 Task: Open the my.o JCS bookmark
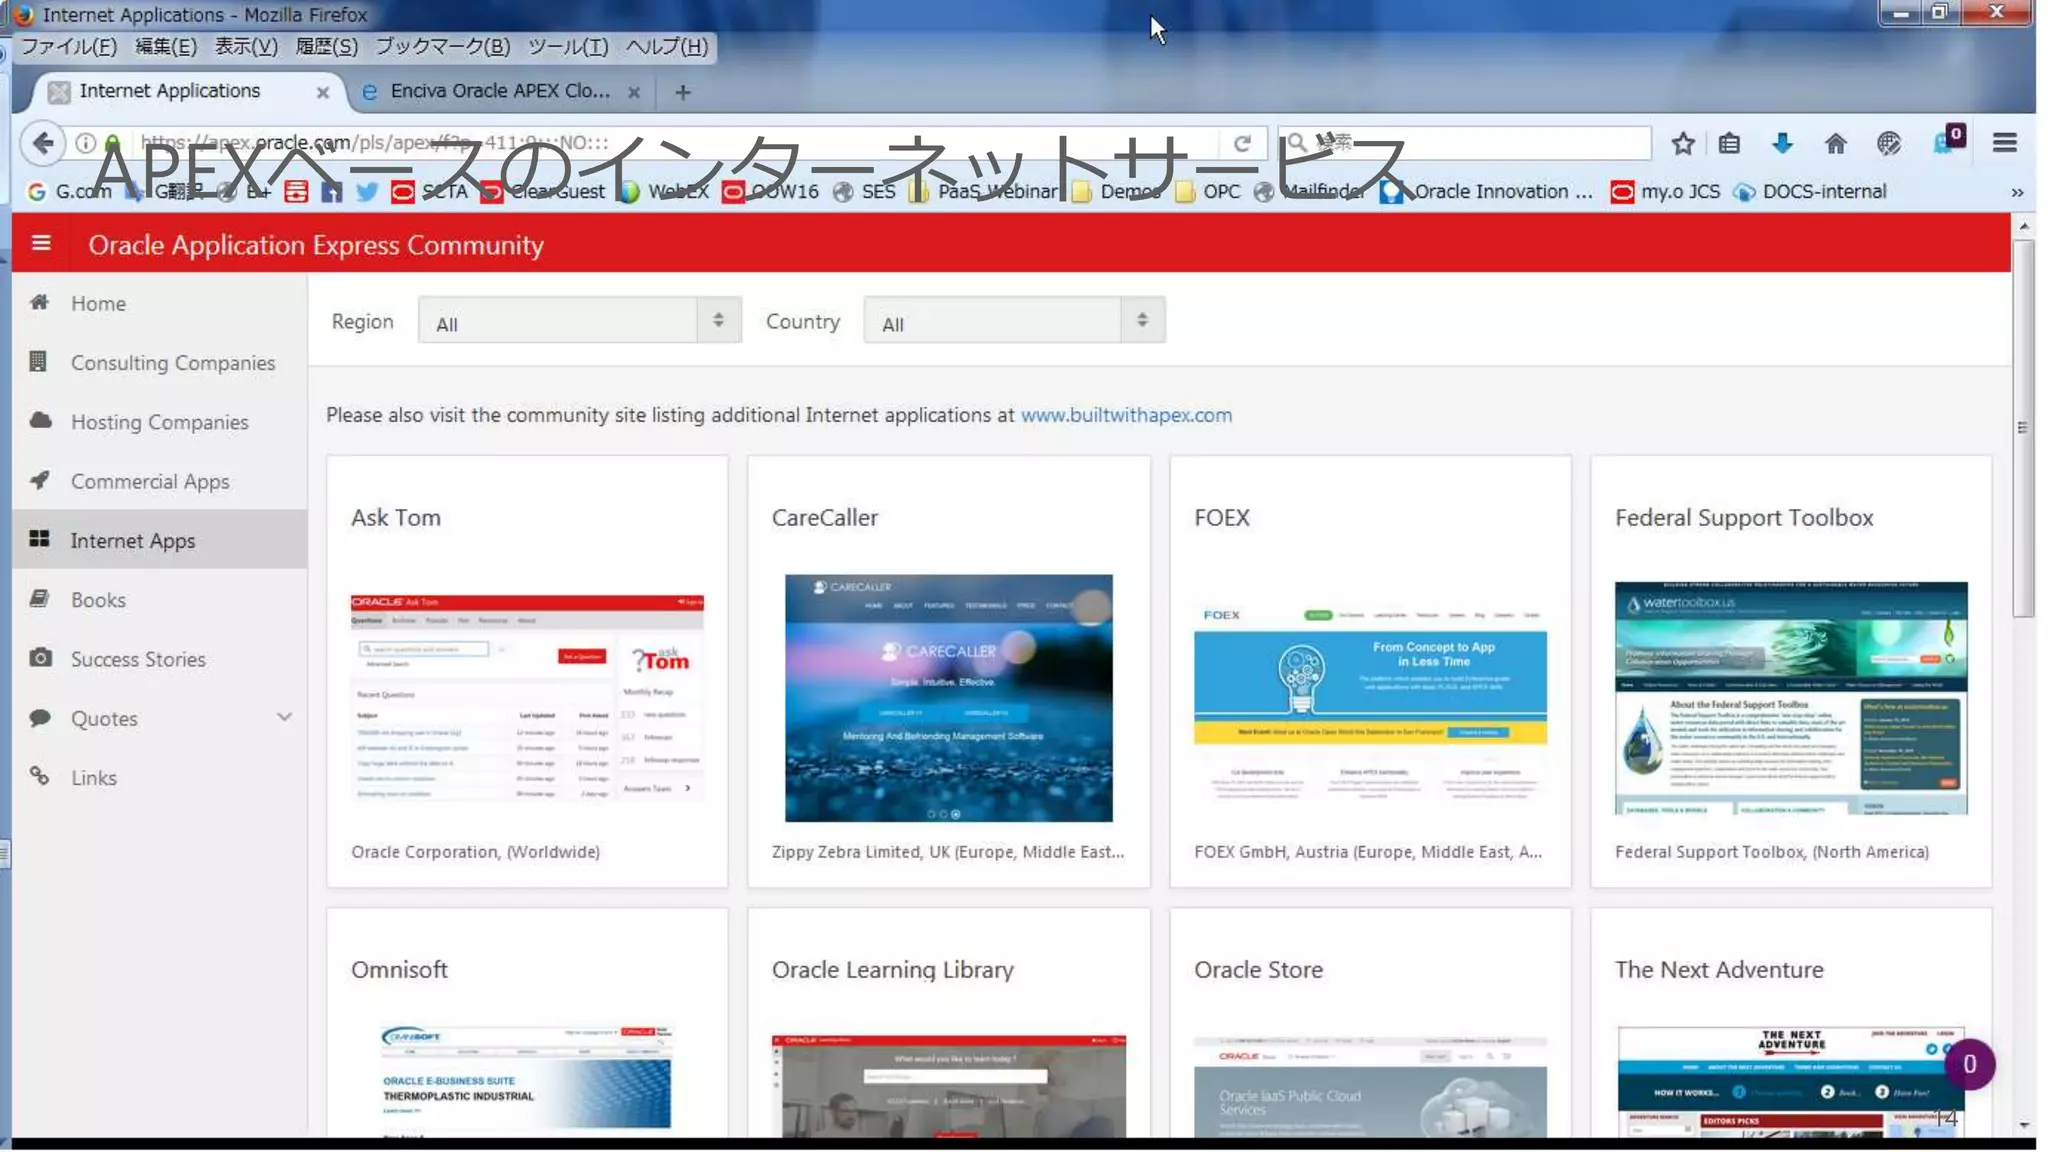tap(1665, 191)
